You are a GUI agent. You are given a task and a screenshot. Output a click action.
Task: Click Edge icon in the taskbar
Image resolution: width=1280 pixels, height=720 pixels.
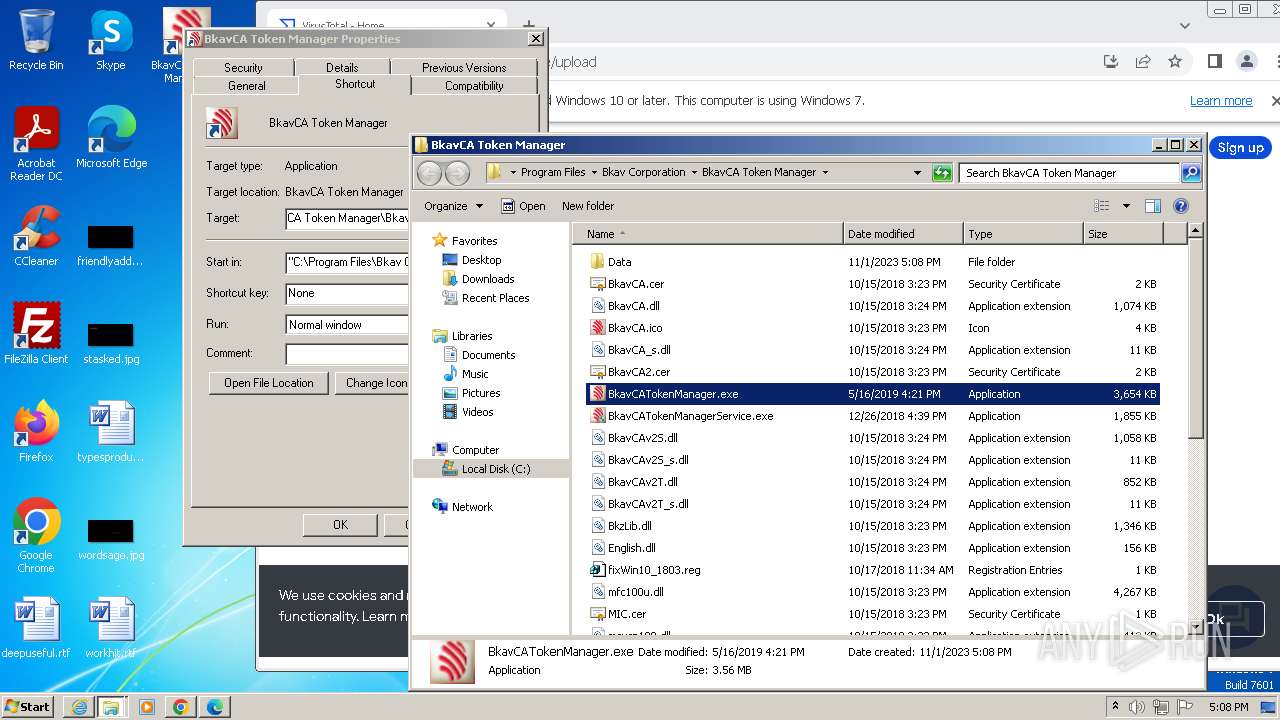click(215, 707)
